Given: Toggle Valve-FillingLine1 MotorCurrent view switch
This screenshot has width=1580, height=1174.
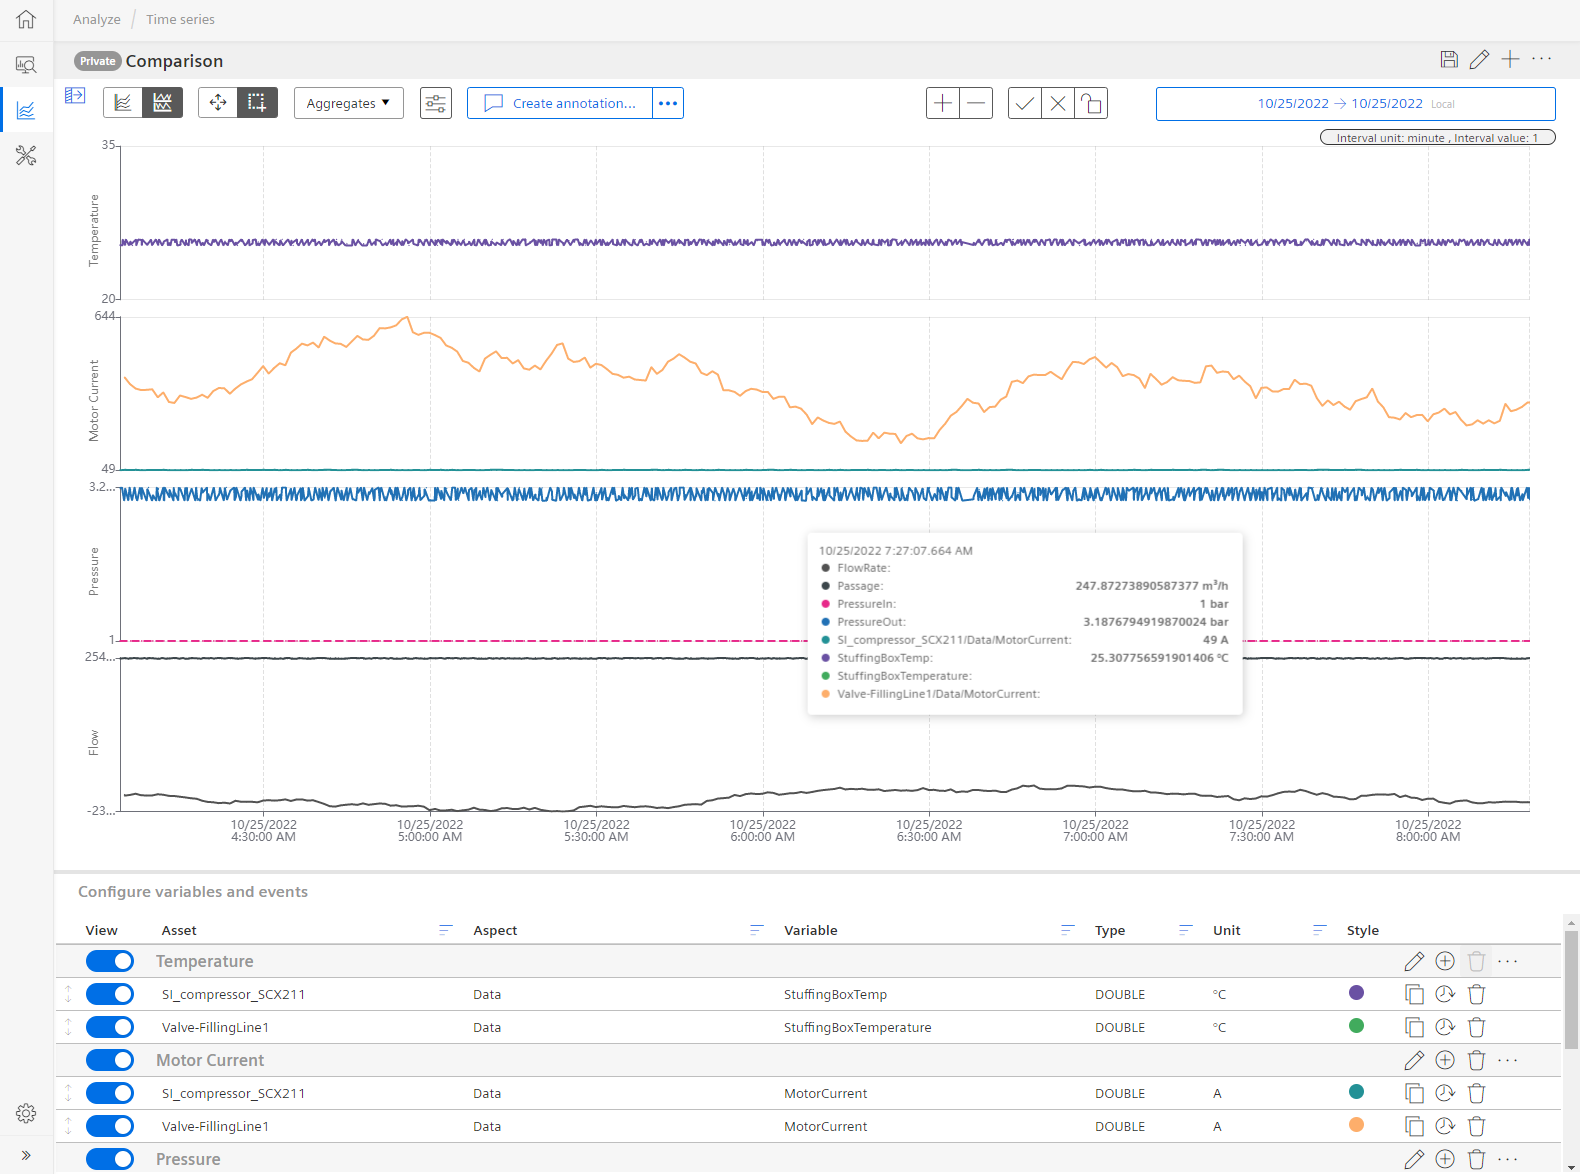Looking at the screenshot, I should pos(110,1126).
